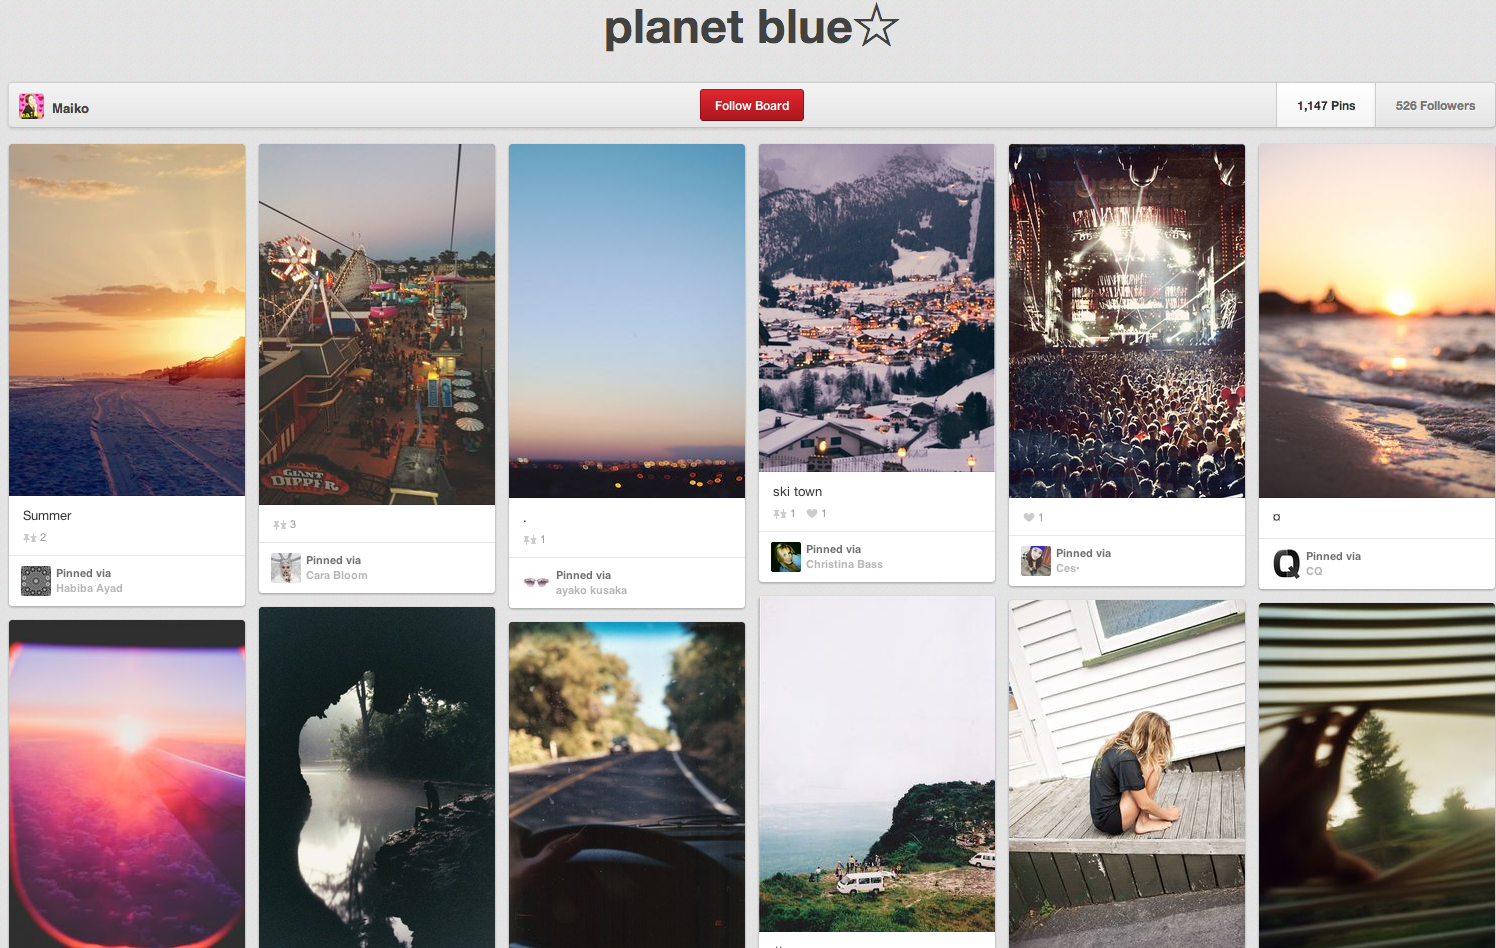Click the Follow Board button
This screenshot has height=948, width=1496.
coord(752,105)
